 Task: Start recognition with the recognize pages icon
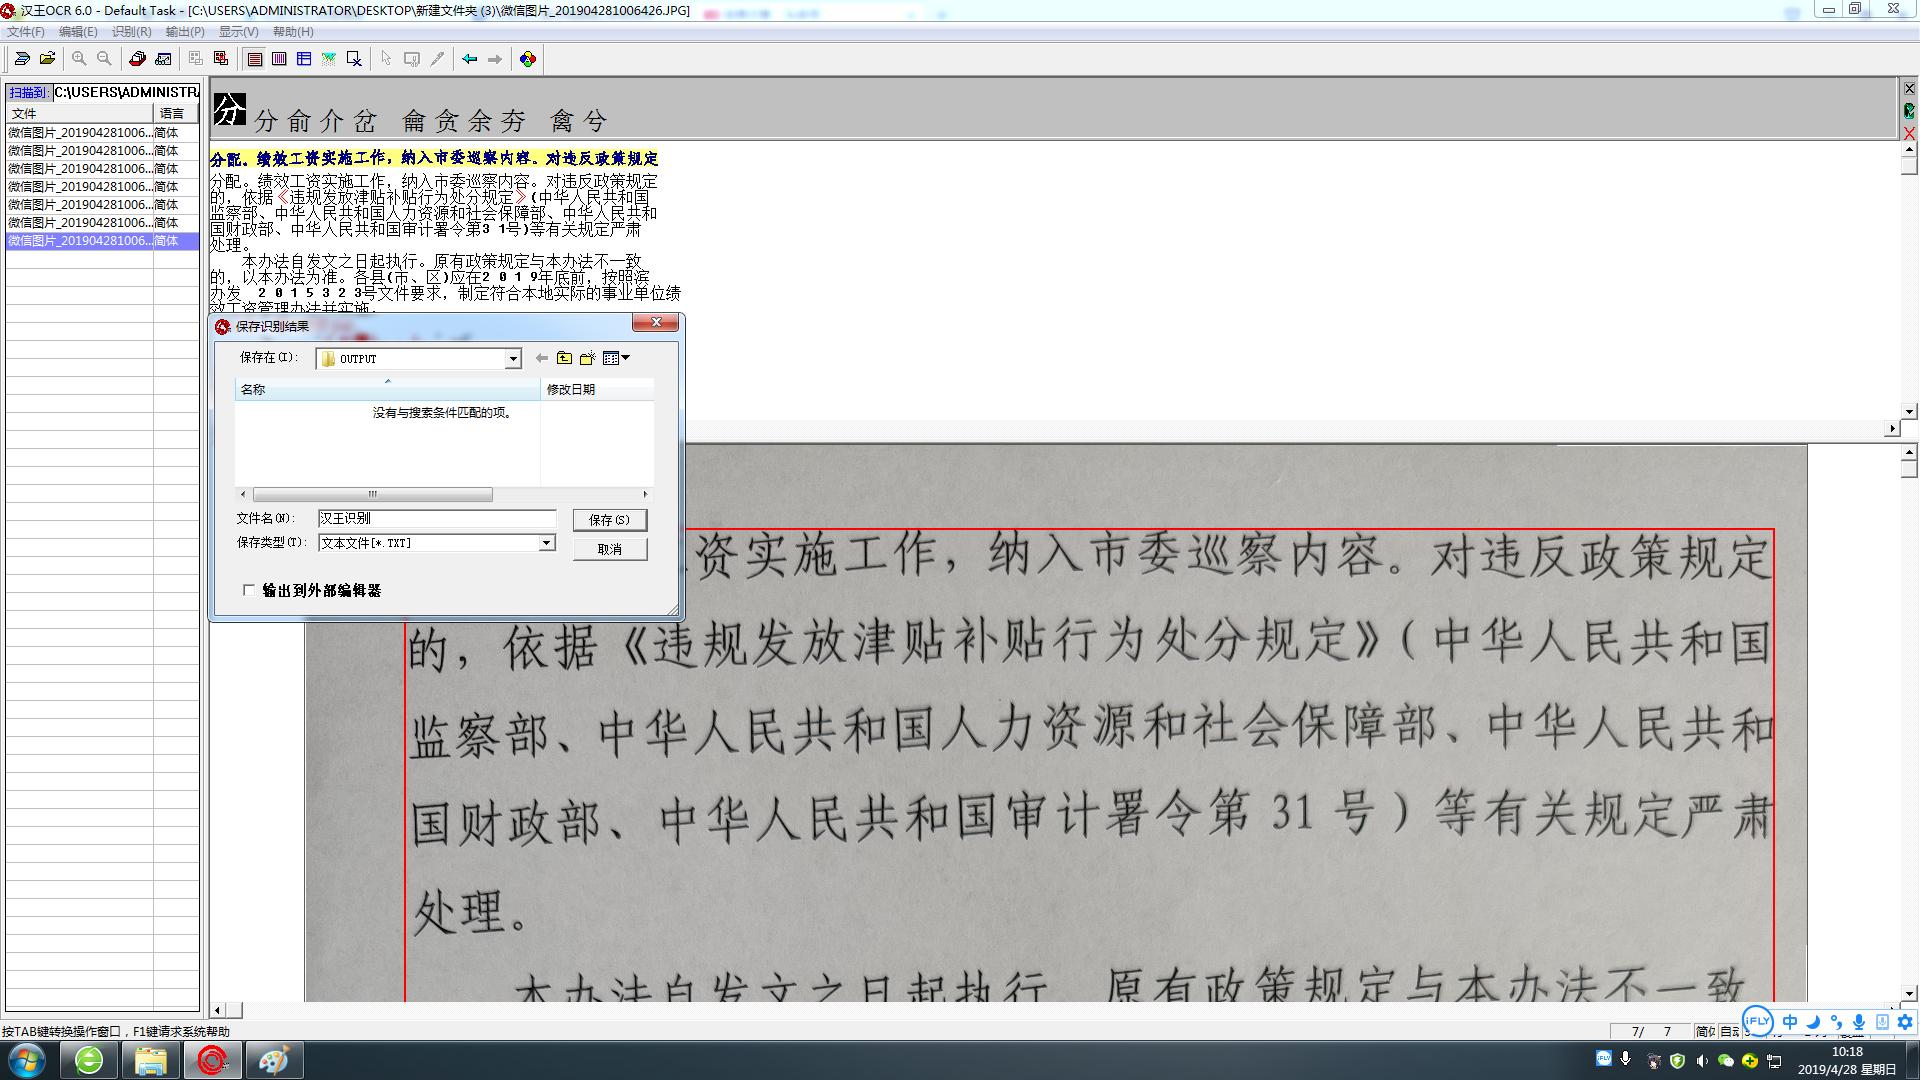137,58
